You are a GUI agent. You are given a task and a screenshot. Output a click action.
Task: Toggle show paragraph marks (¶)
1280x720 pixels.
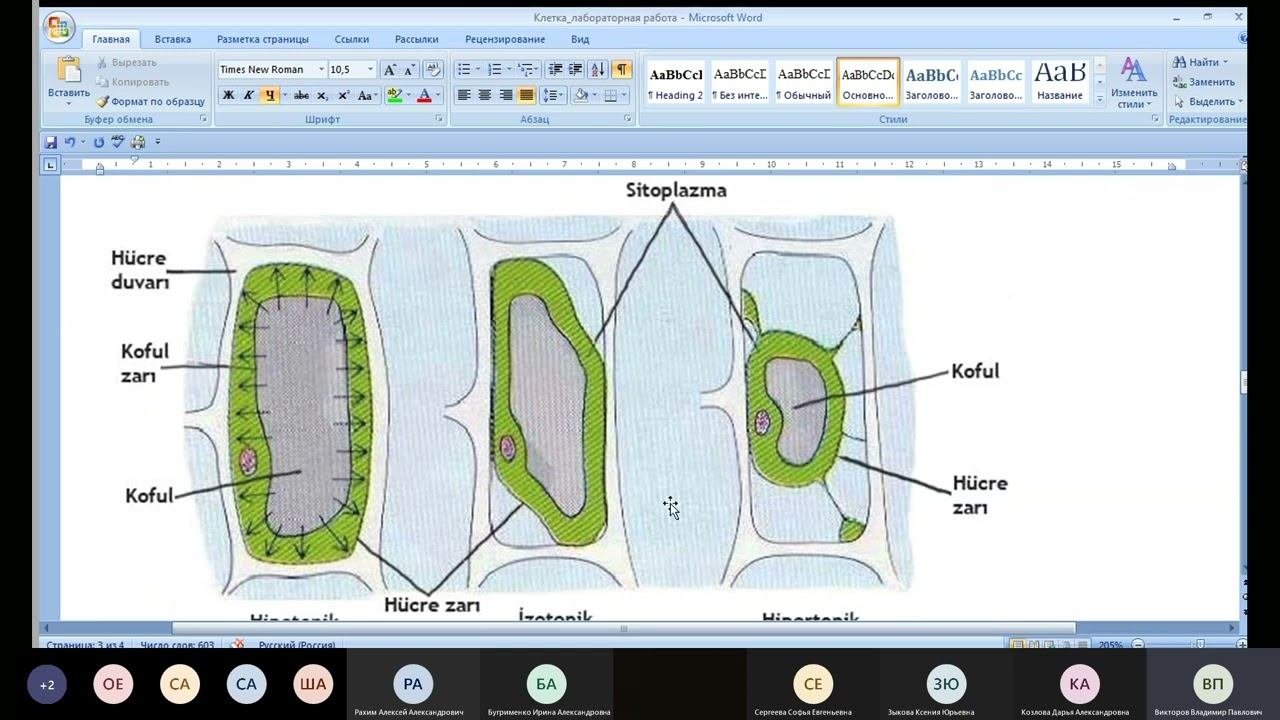coord(622,69)
